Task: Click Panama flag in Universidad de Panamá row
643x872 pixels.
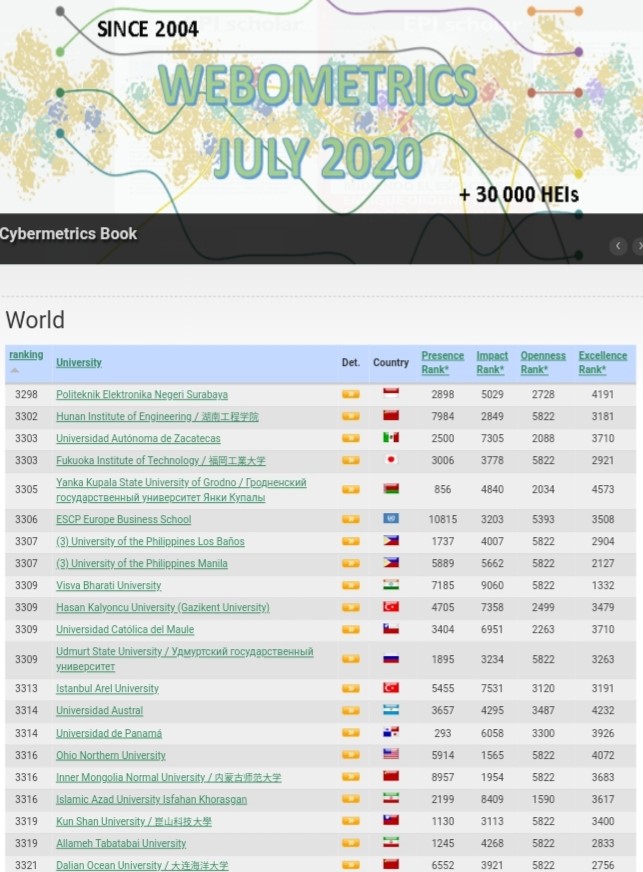Action: pyautogui.click(x=391, y=732)
